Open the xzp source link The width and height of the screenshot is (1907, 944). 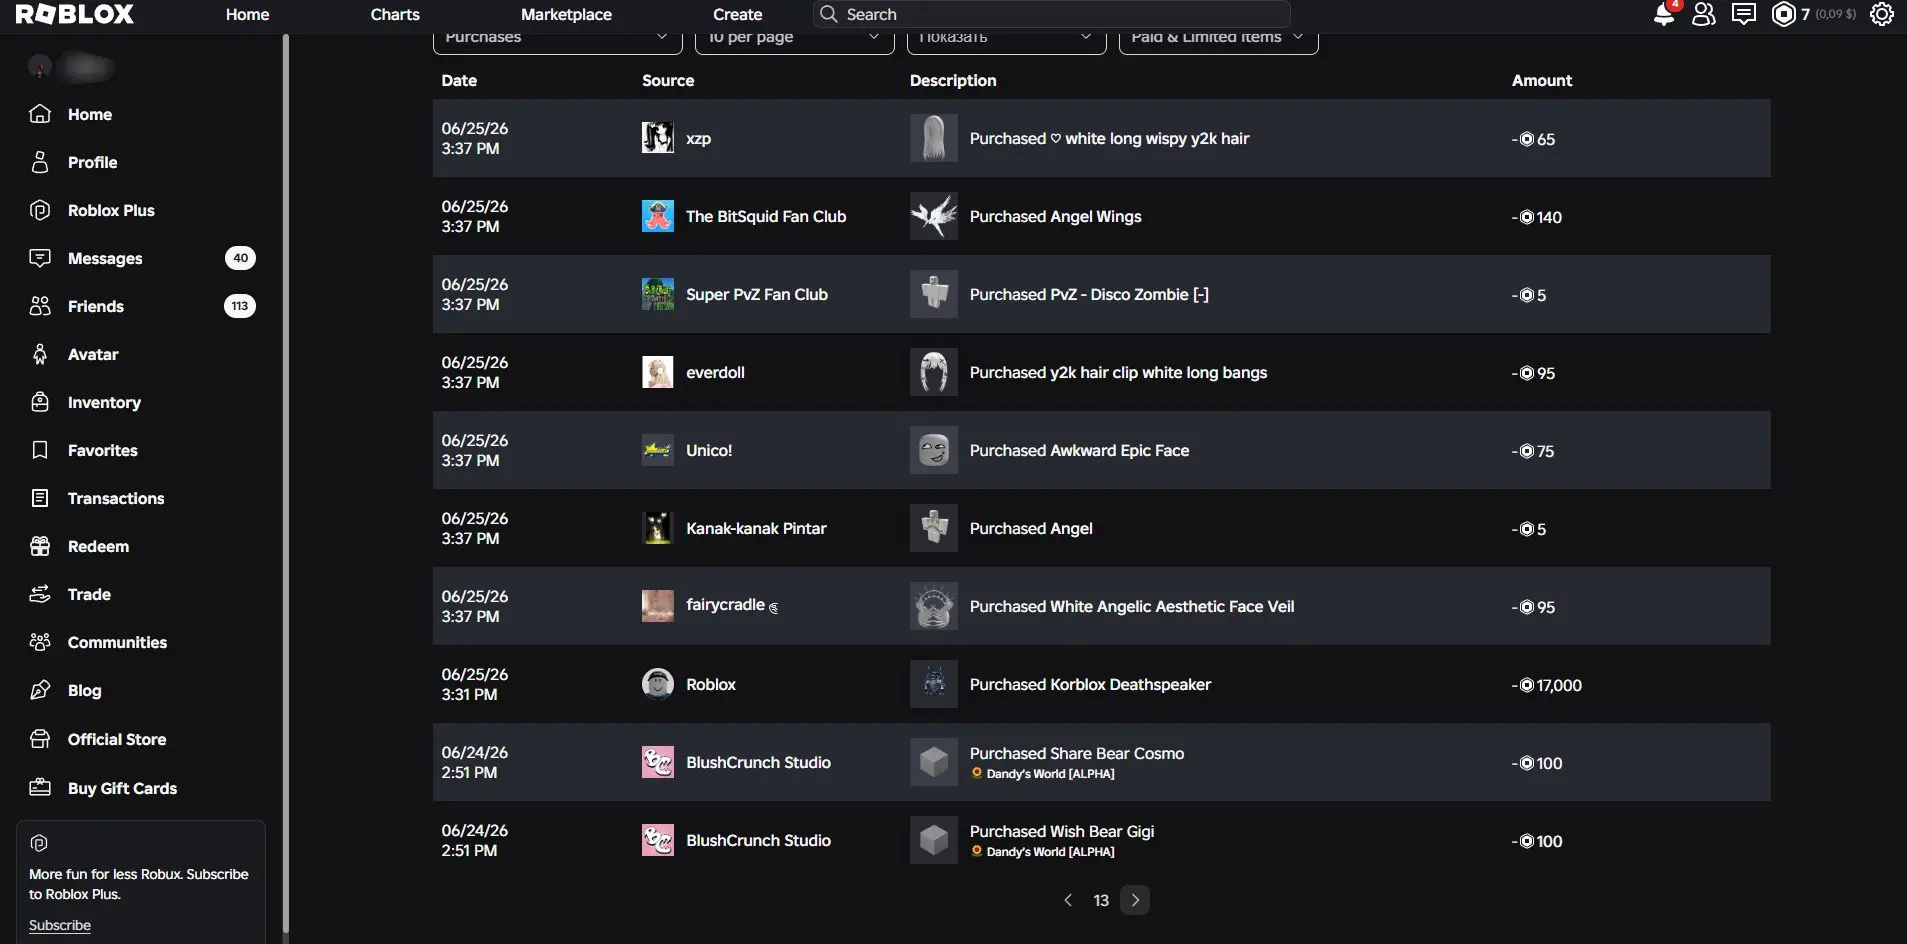point(699,138)
